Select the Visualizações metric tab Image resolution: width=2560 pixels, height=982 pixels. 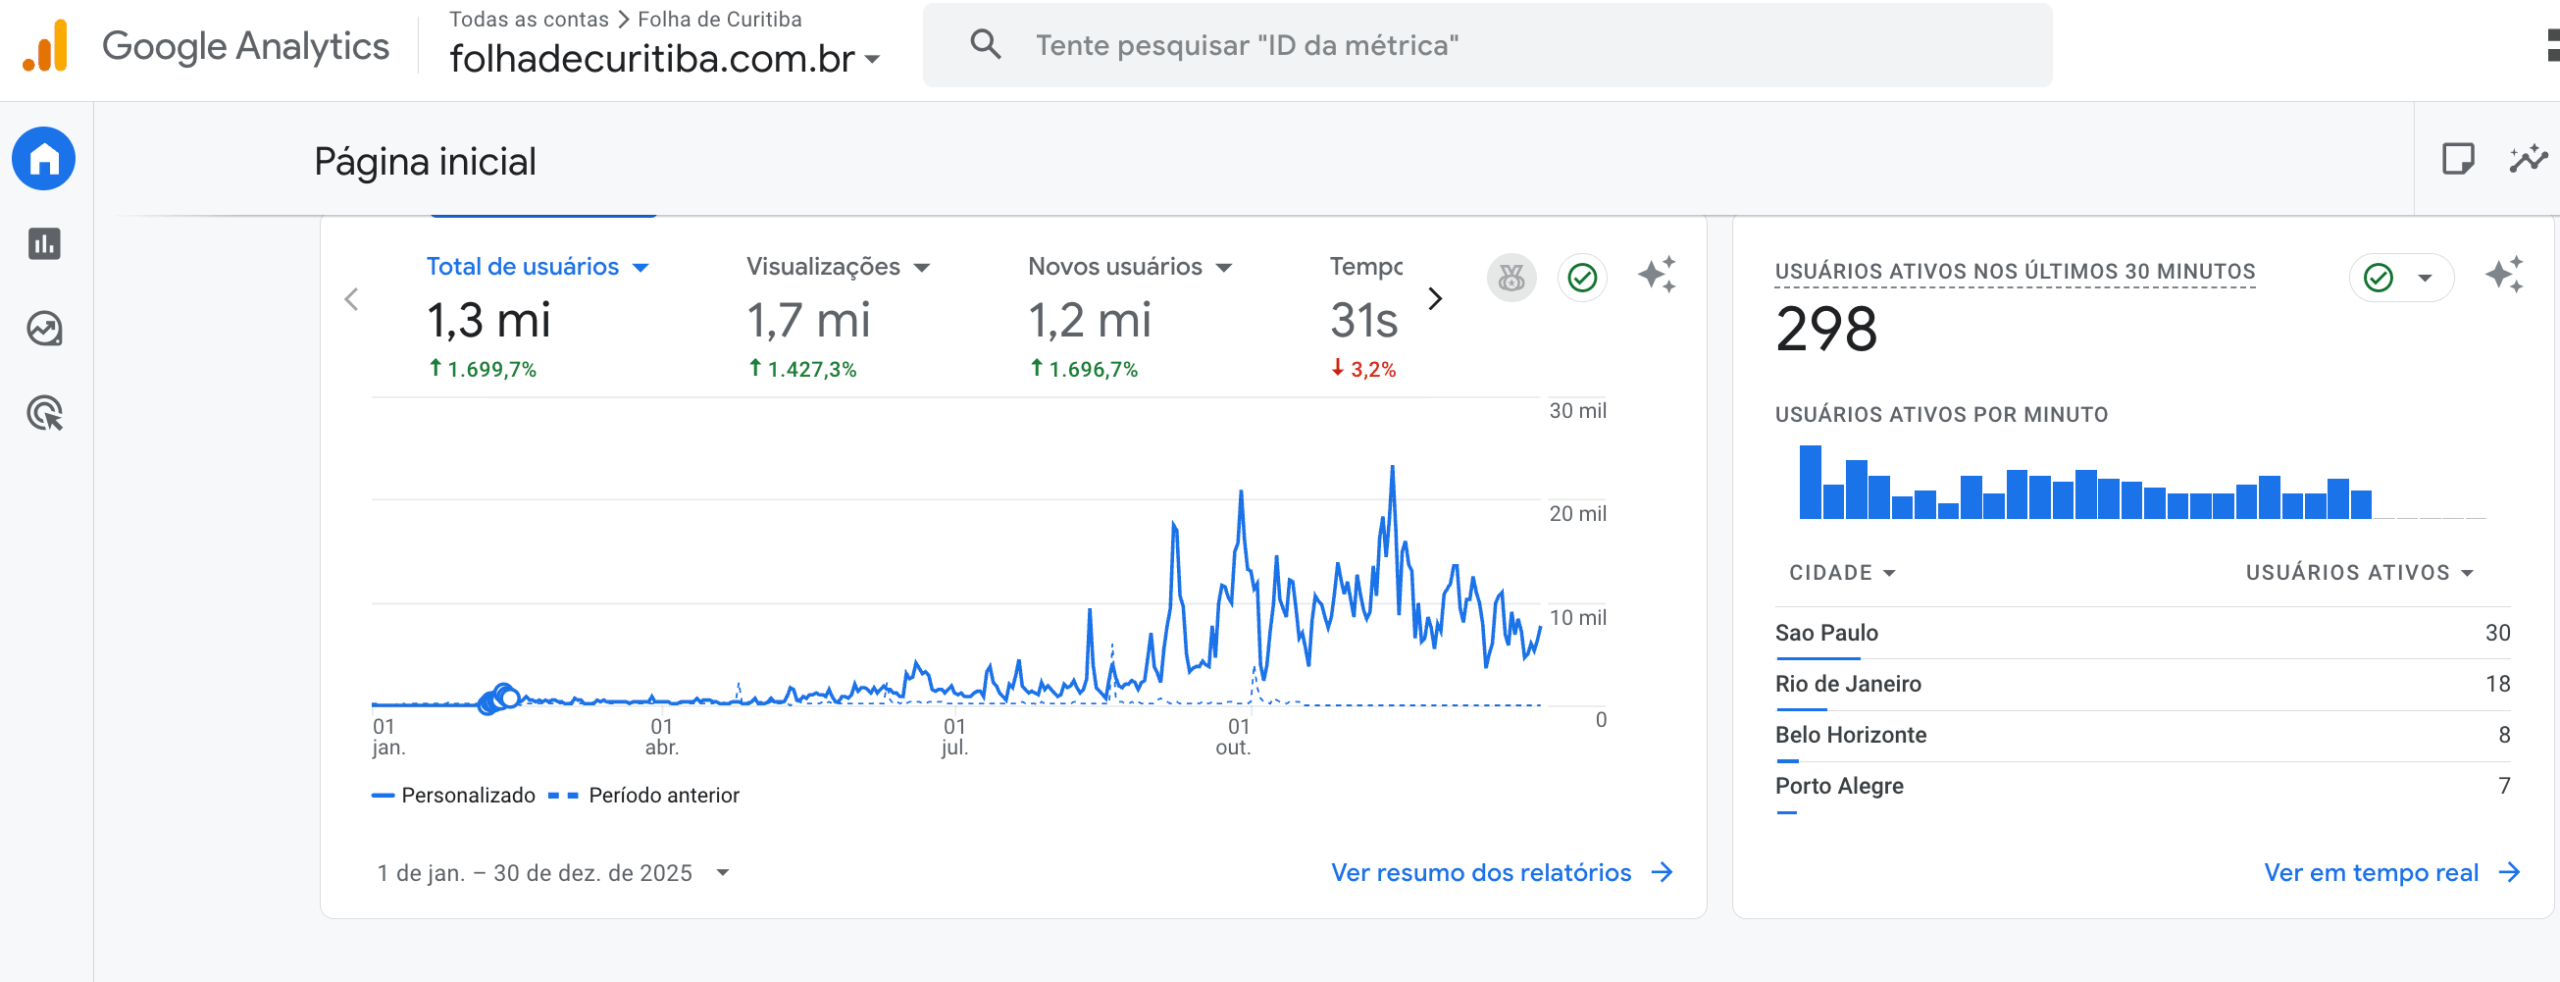click(x=837, y=267)
